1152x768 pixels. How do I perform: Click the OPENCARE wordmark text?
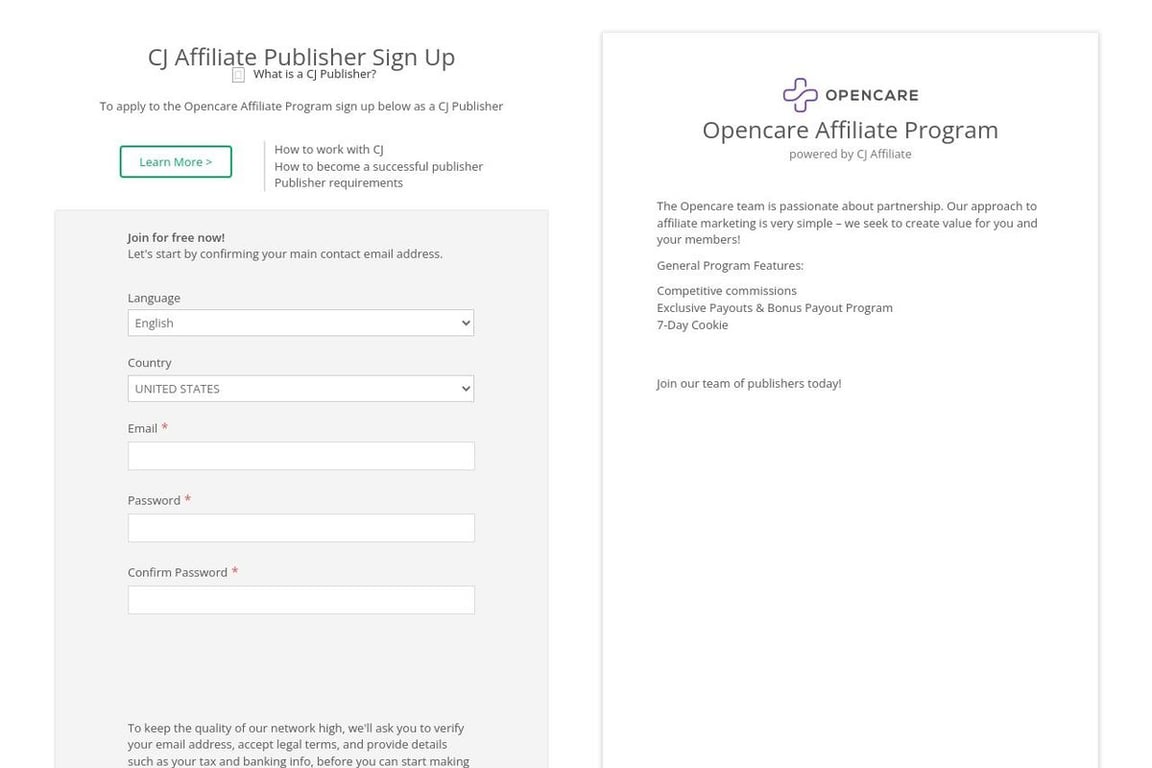(x=871, y=95)
